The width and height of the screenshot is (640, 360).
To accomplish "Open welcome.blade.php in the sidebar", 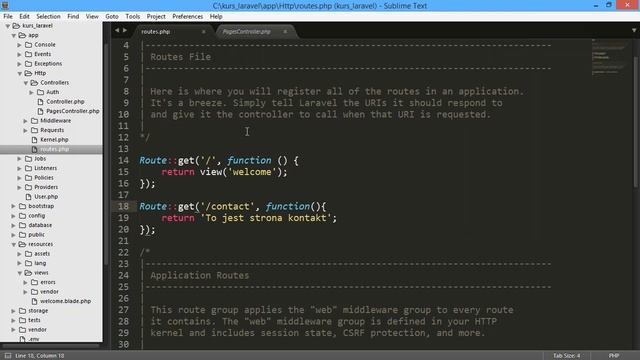I will [65, 301].
